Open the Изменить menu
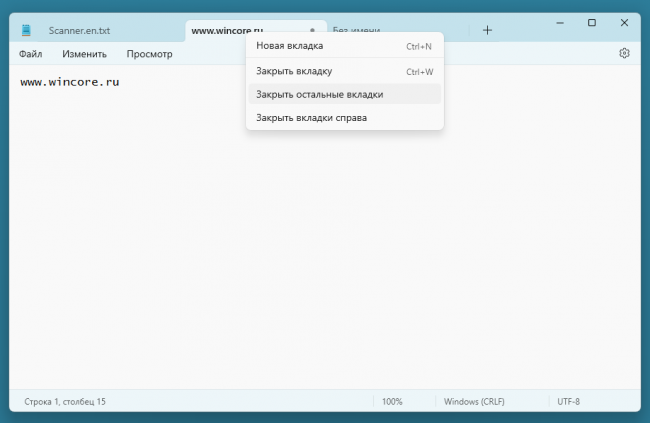 (85, 54)
